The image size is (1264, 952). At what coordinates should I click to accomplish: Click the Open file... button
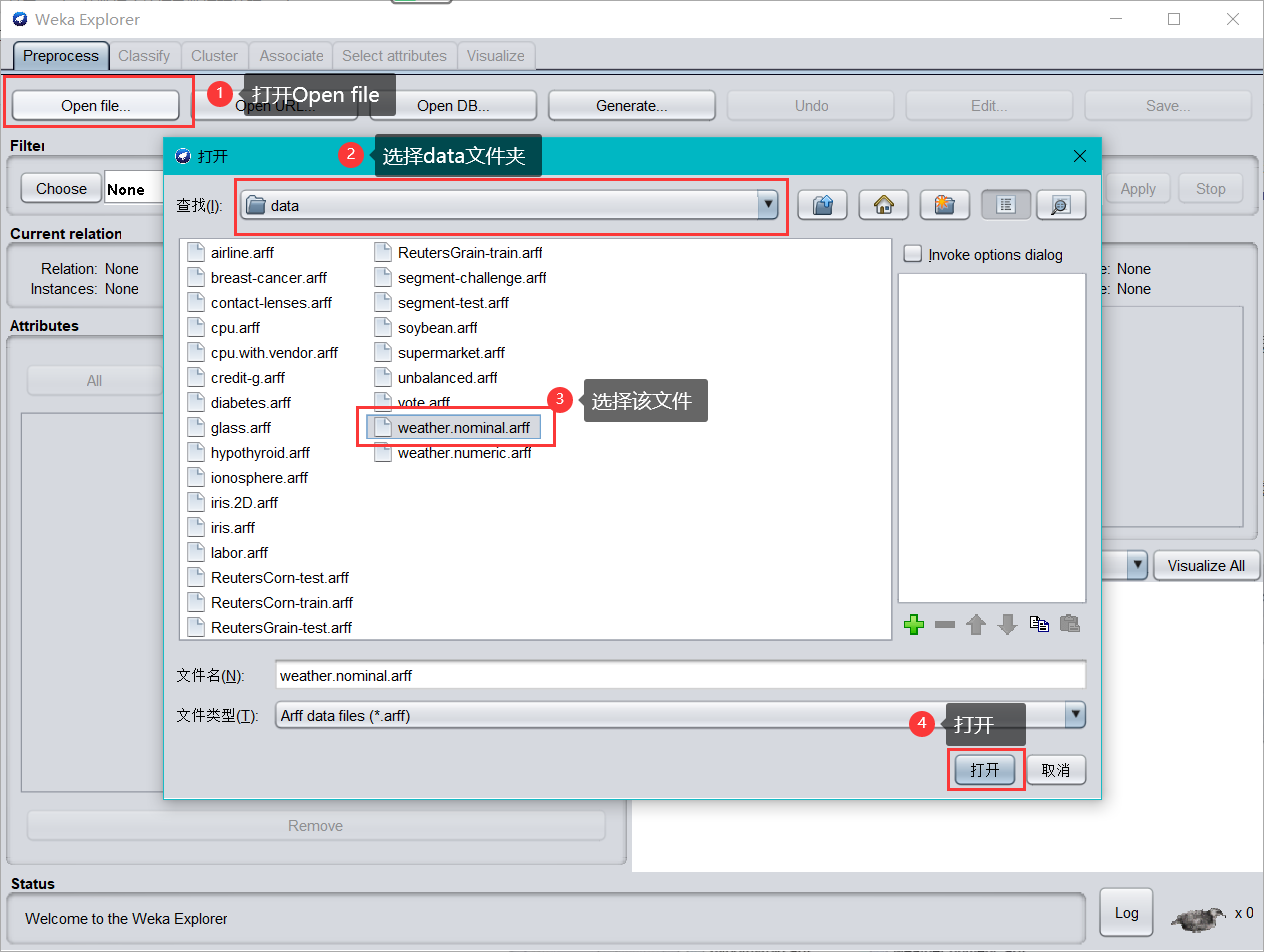point(96,105)
